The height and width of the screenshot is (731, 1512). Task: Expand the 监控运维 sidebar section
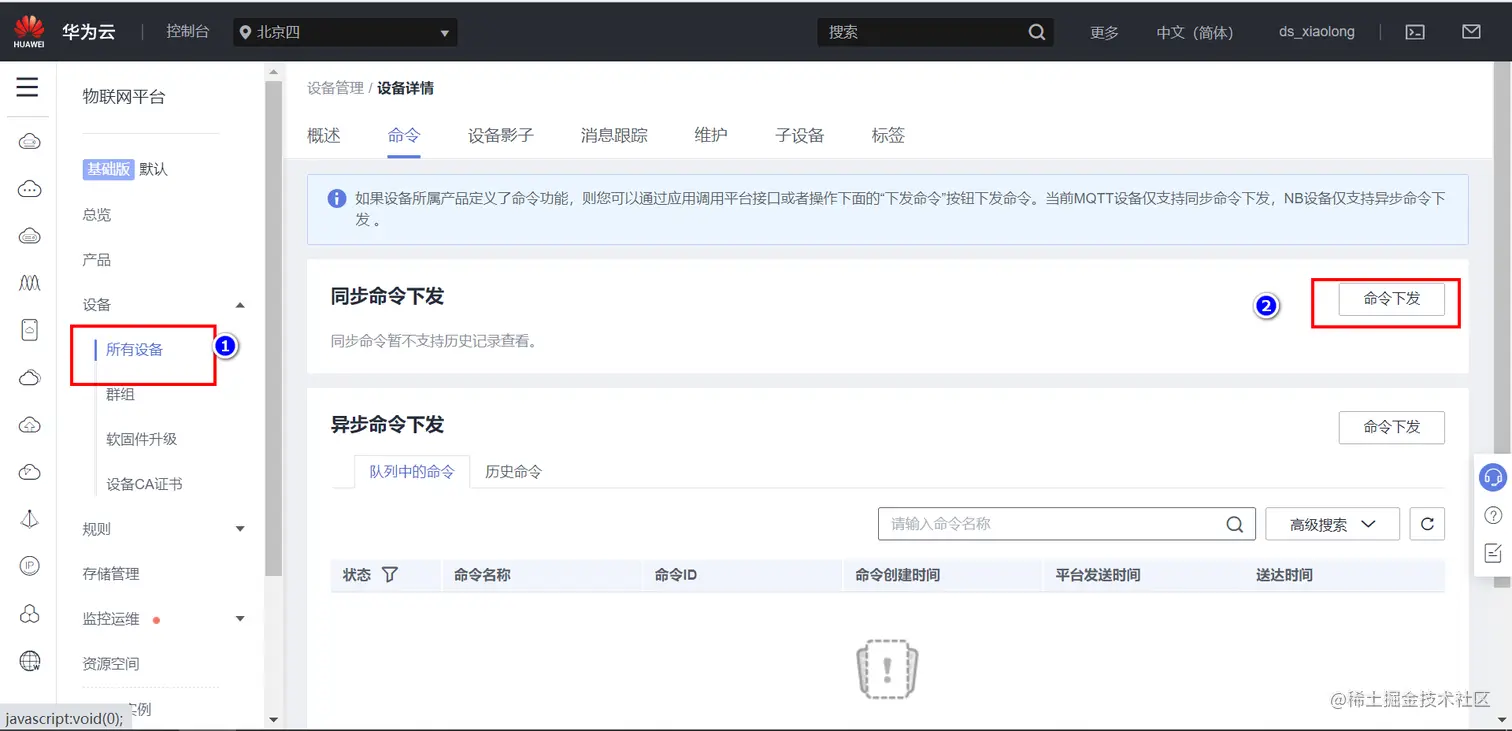tap(240, 619)
